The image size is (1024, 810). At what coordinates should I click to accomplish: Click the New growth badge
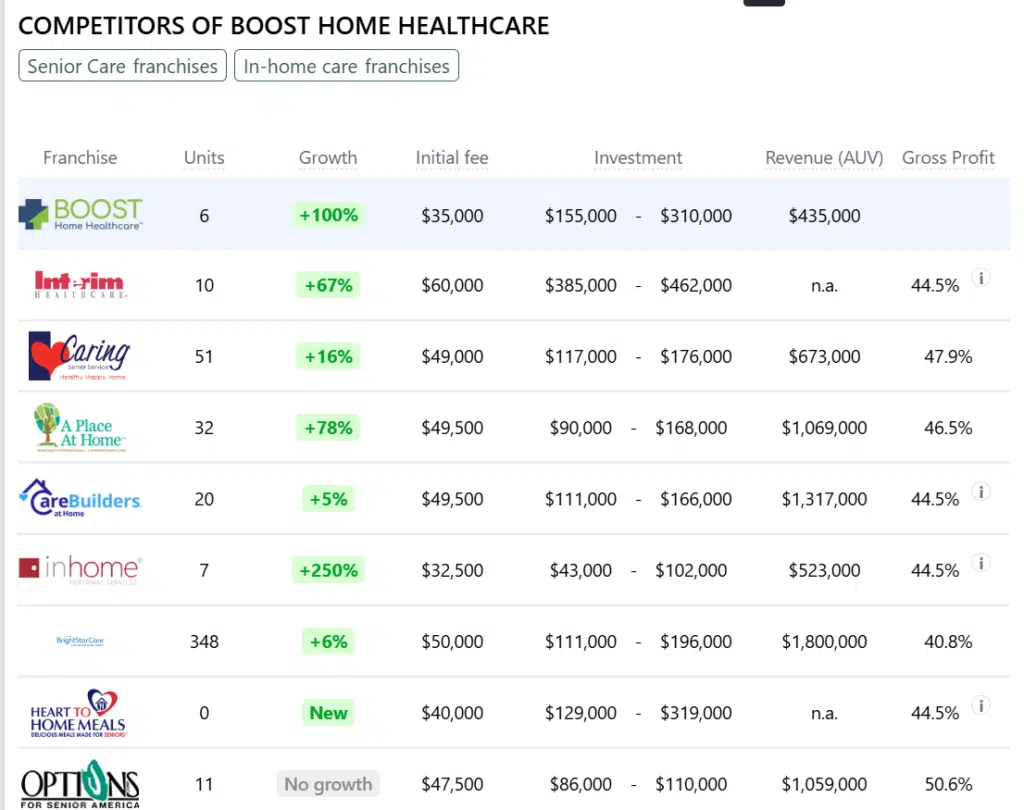tap(328, 713)
